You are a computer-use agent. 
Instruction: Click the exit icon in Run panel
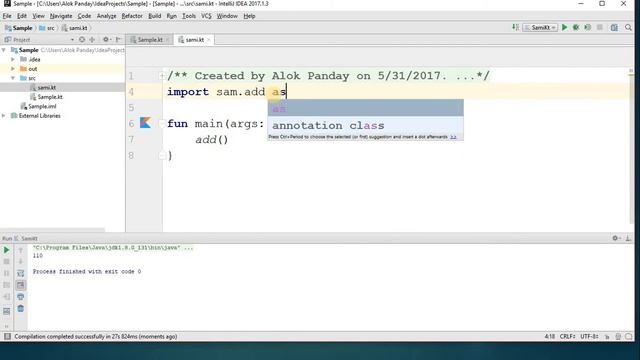tap(6, 297)
